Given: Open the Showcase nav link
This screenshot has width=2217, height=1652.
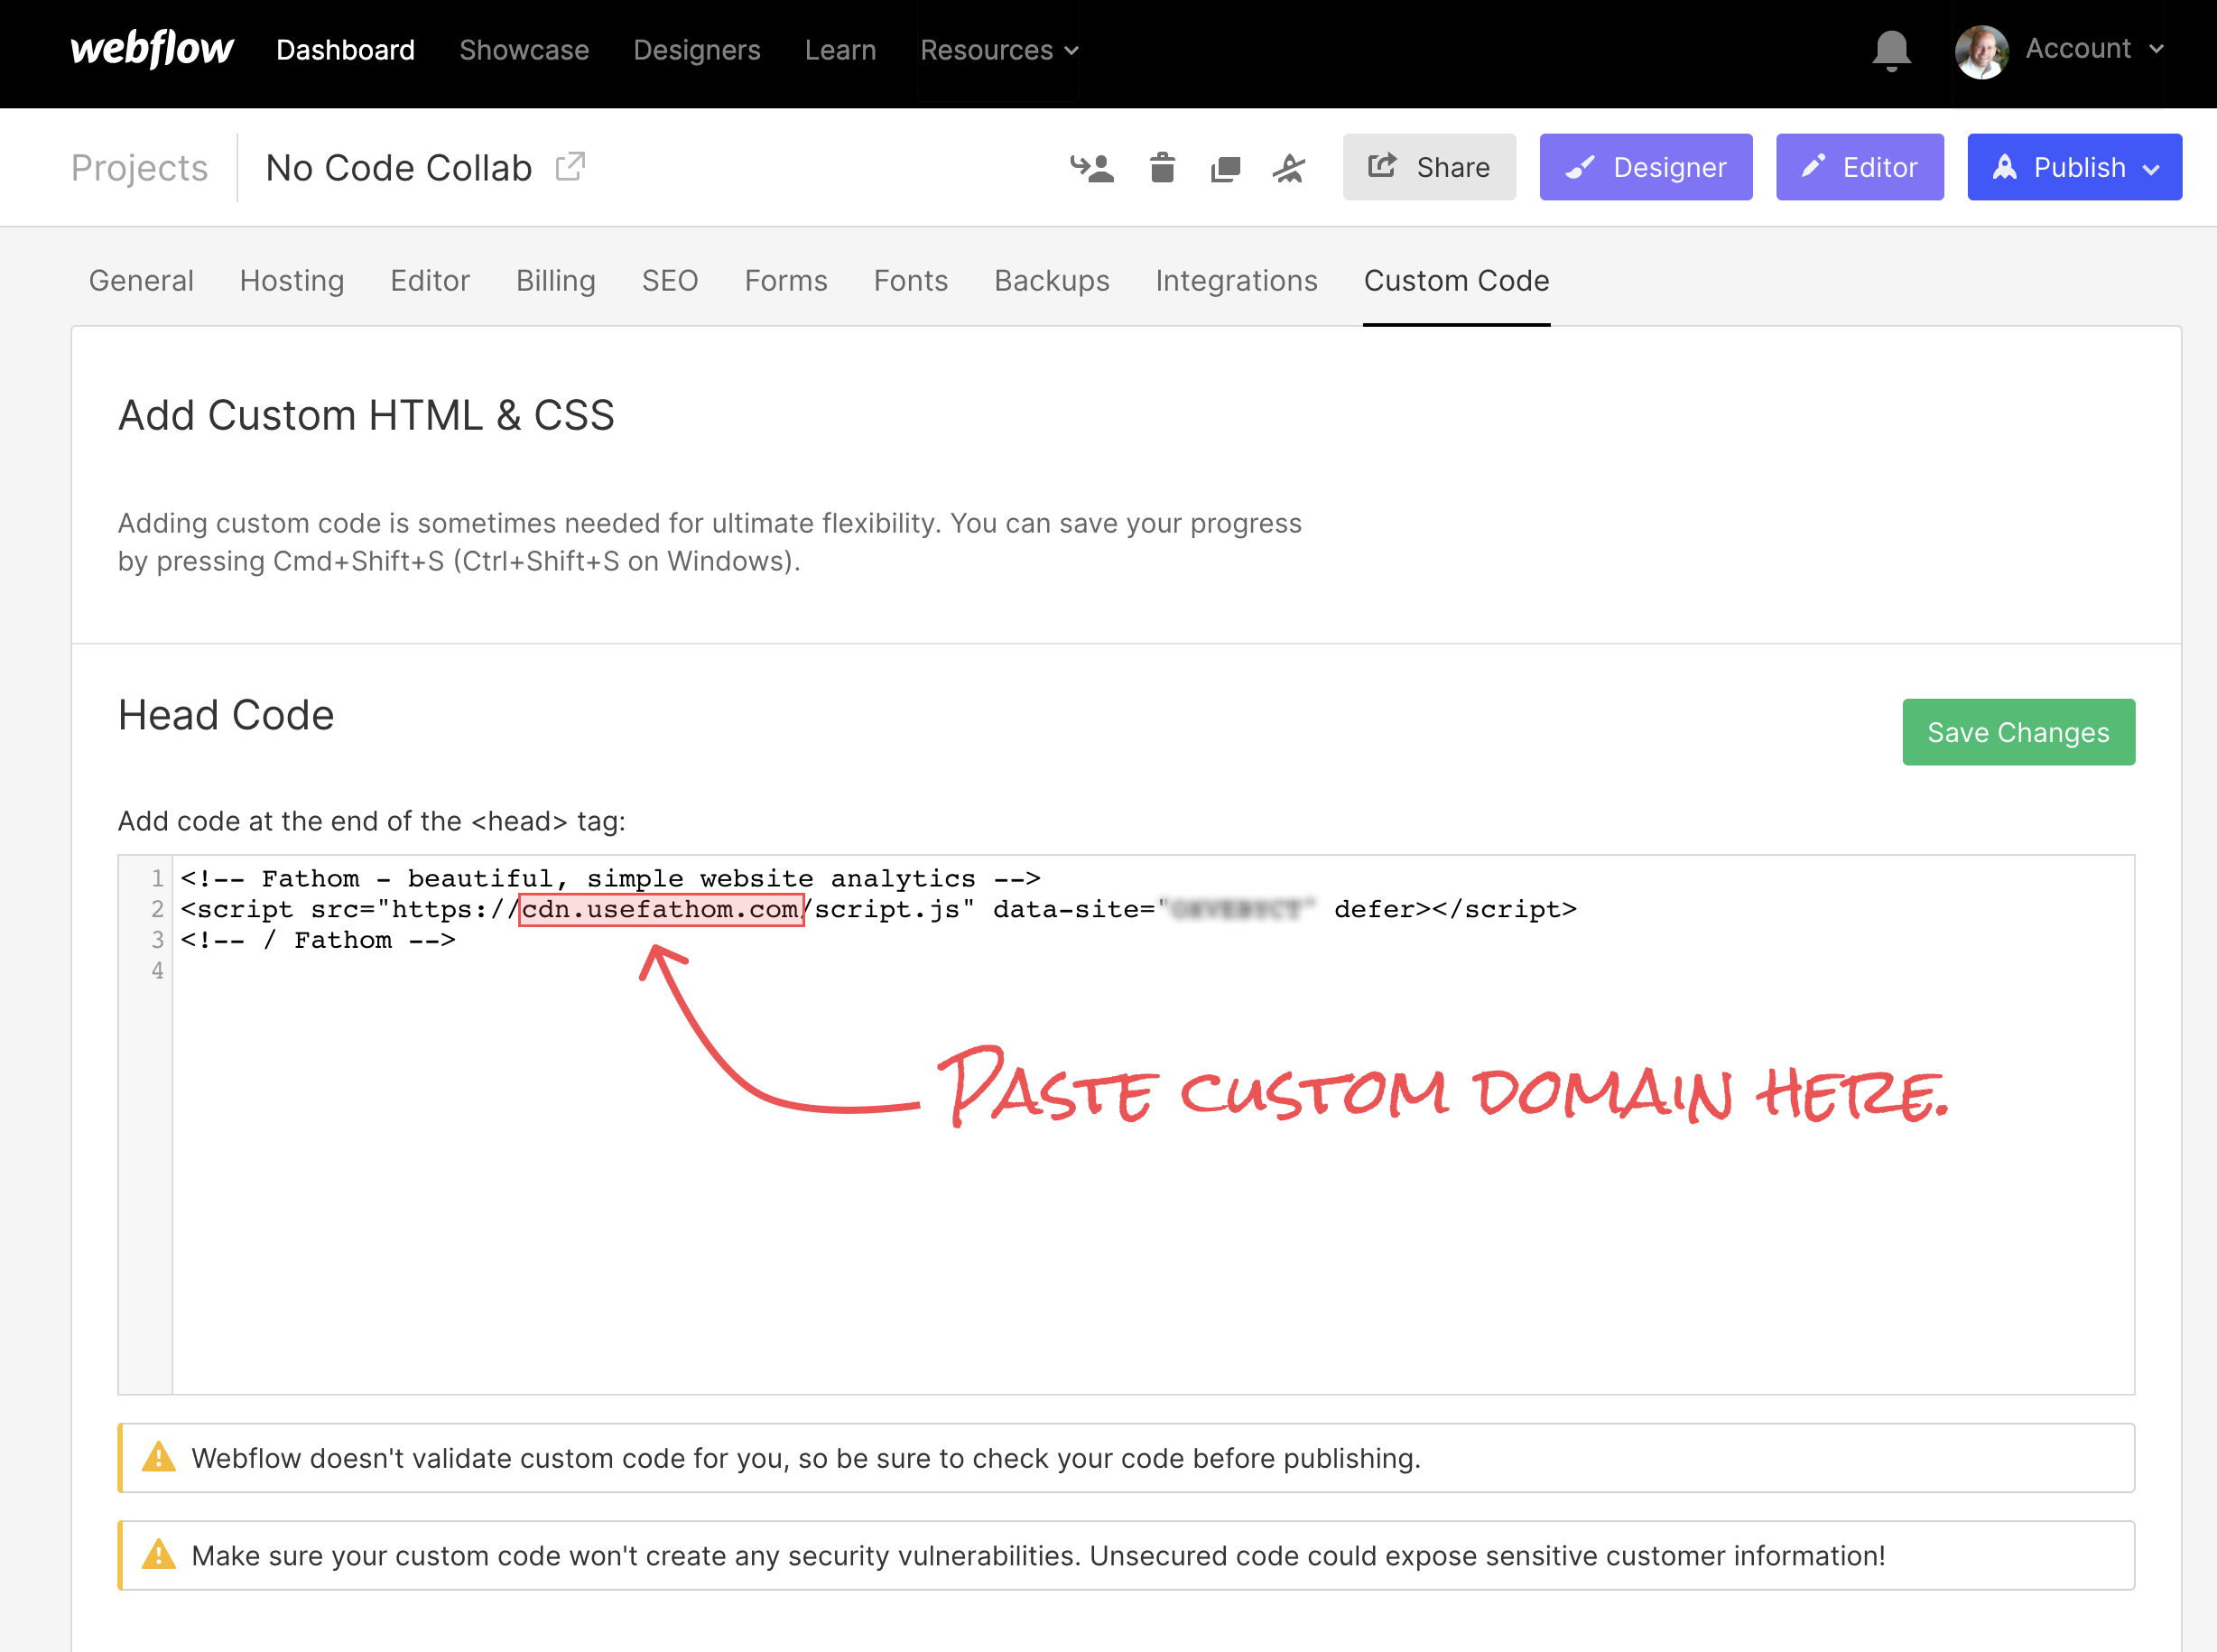Looking at the screenshot, I should pos(524,50).
